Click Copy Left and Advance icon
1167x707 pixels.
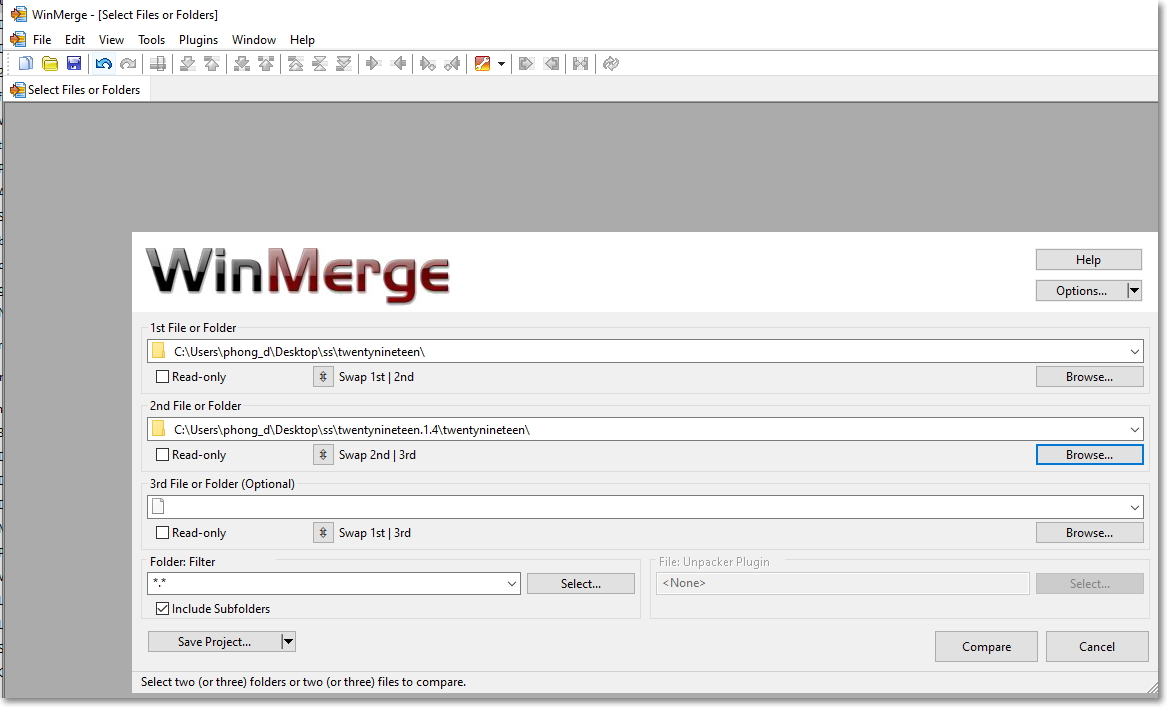coord(452,64)
